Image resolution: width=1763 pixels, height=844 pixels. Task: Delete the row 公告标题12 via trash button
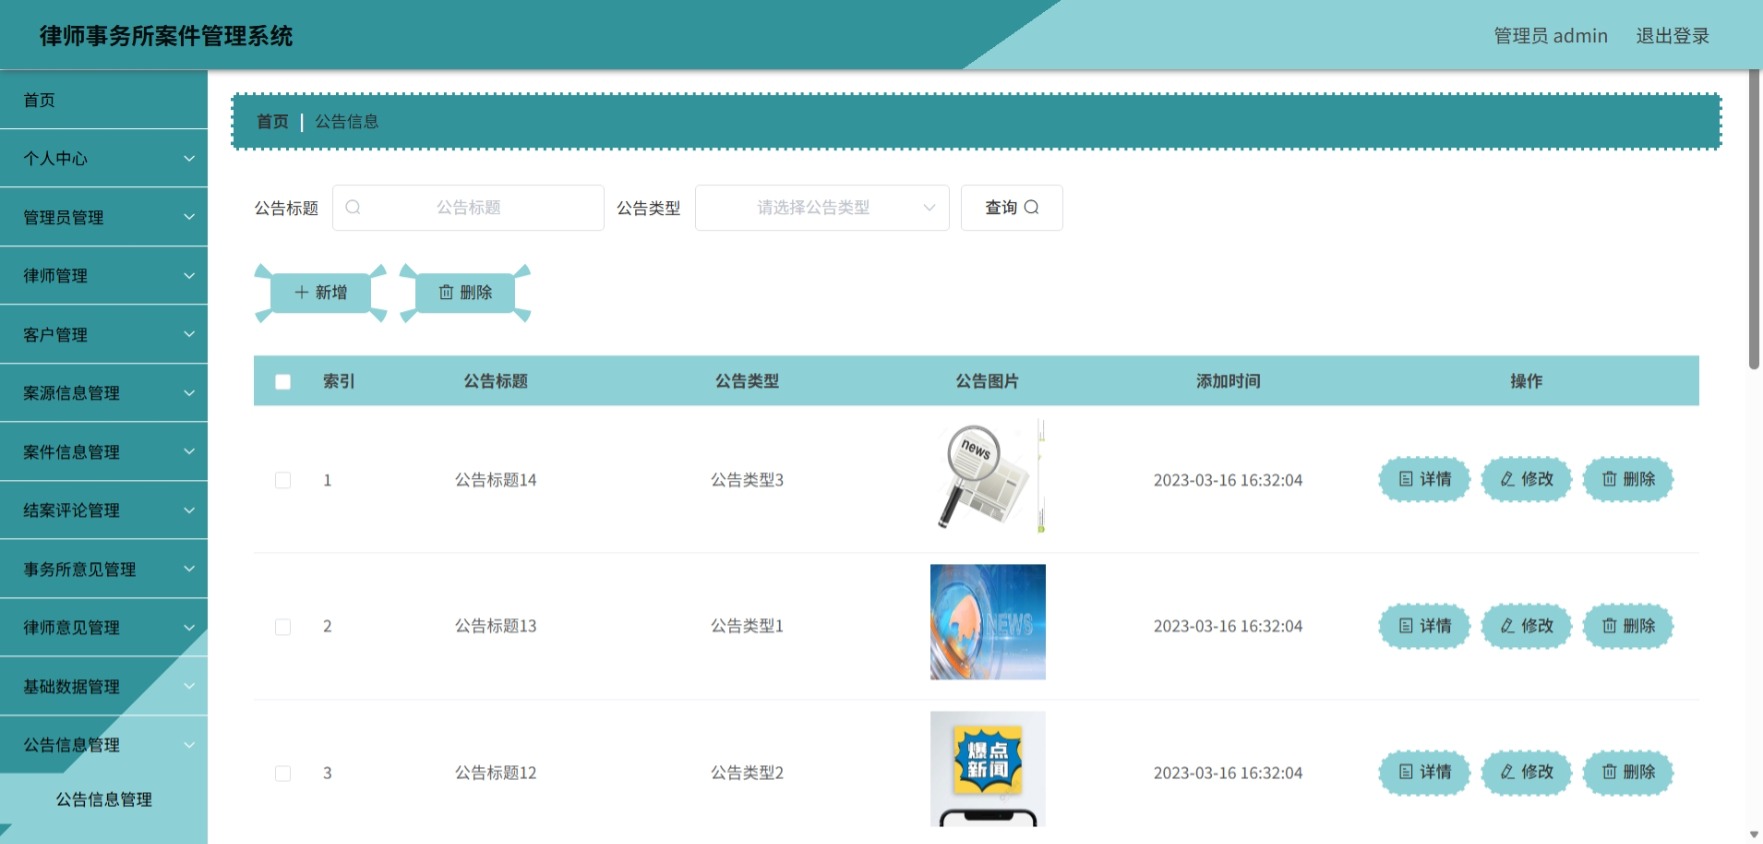[1628, 772]
